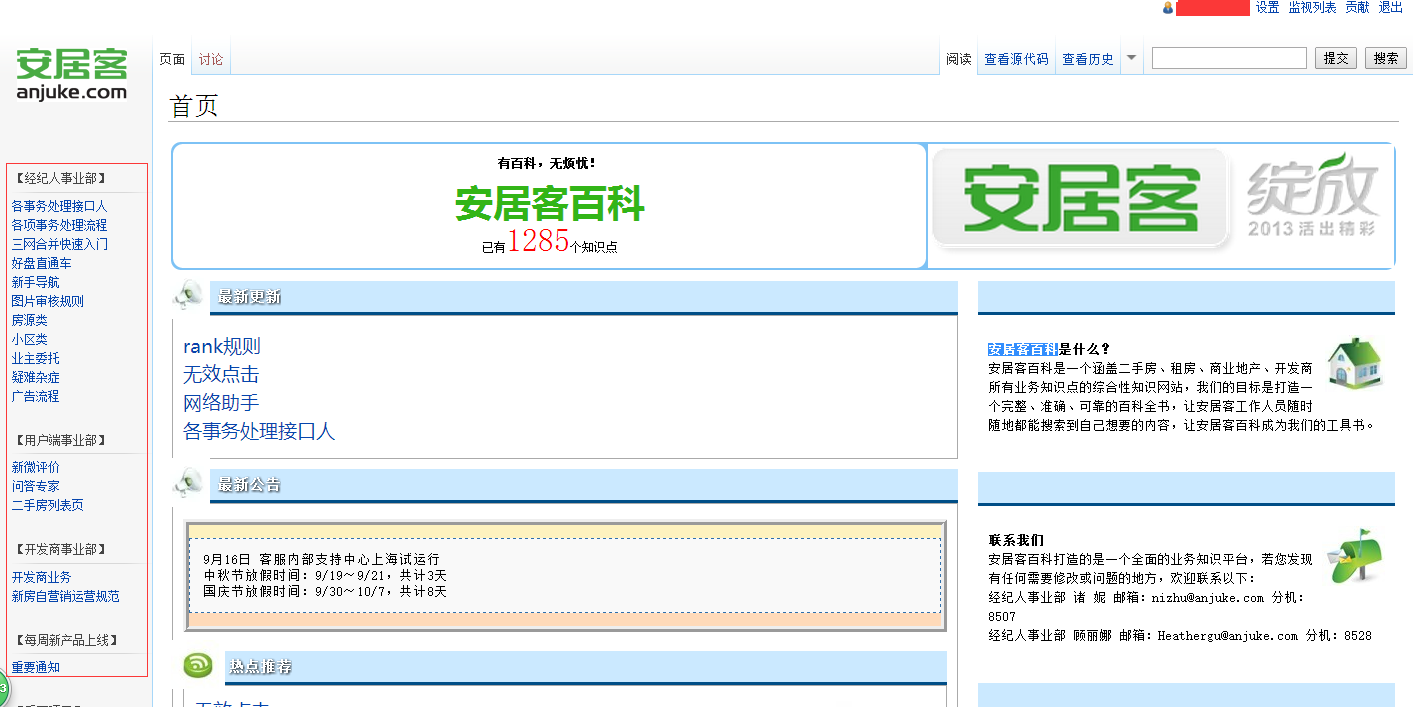Click the 1285 knowledge-point count
Screen dimensions: 1413x707
[x=538, y=241]
